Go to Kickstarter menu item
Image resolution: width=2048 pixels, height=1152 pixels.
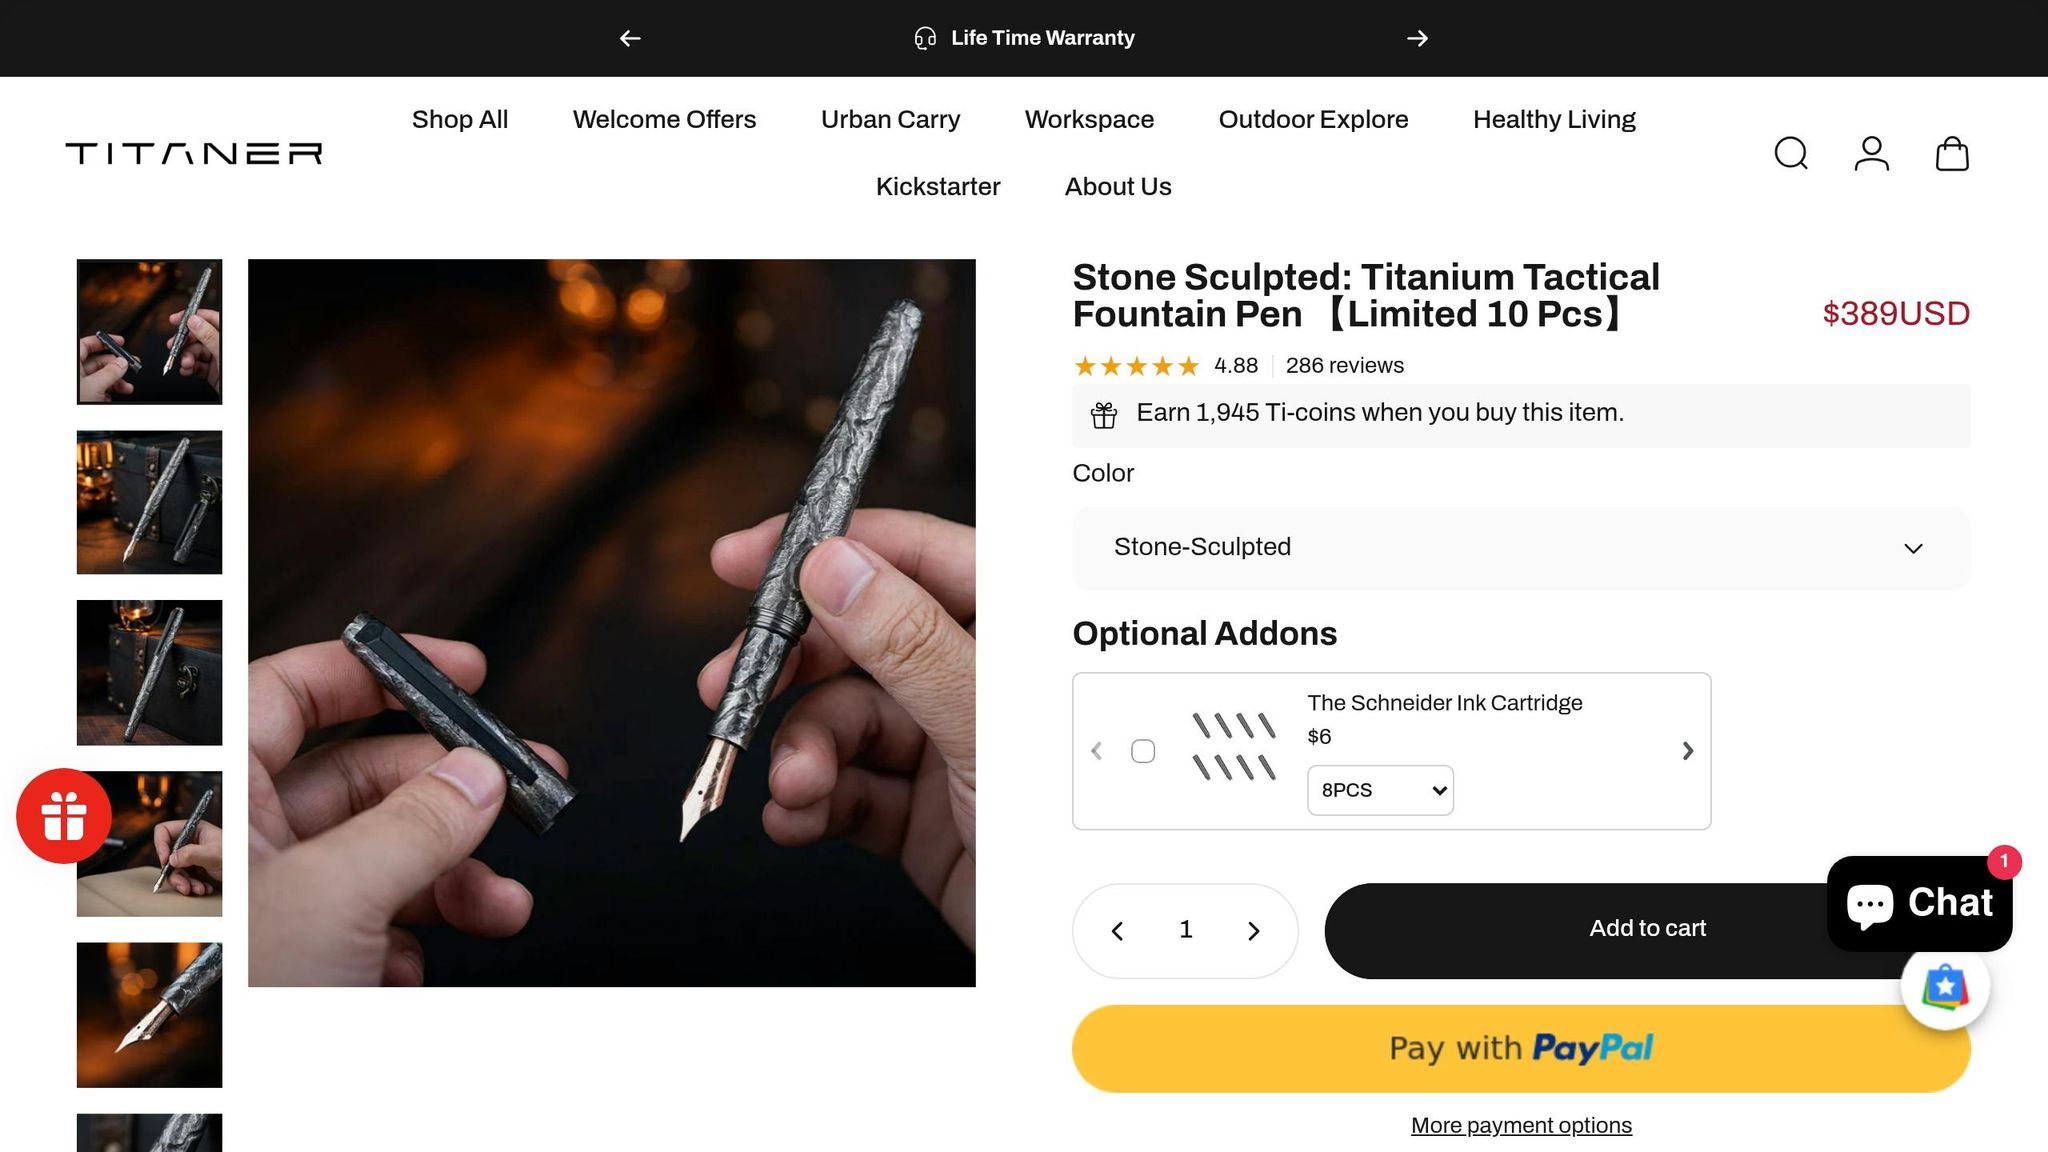click(x=937, y=186)
